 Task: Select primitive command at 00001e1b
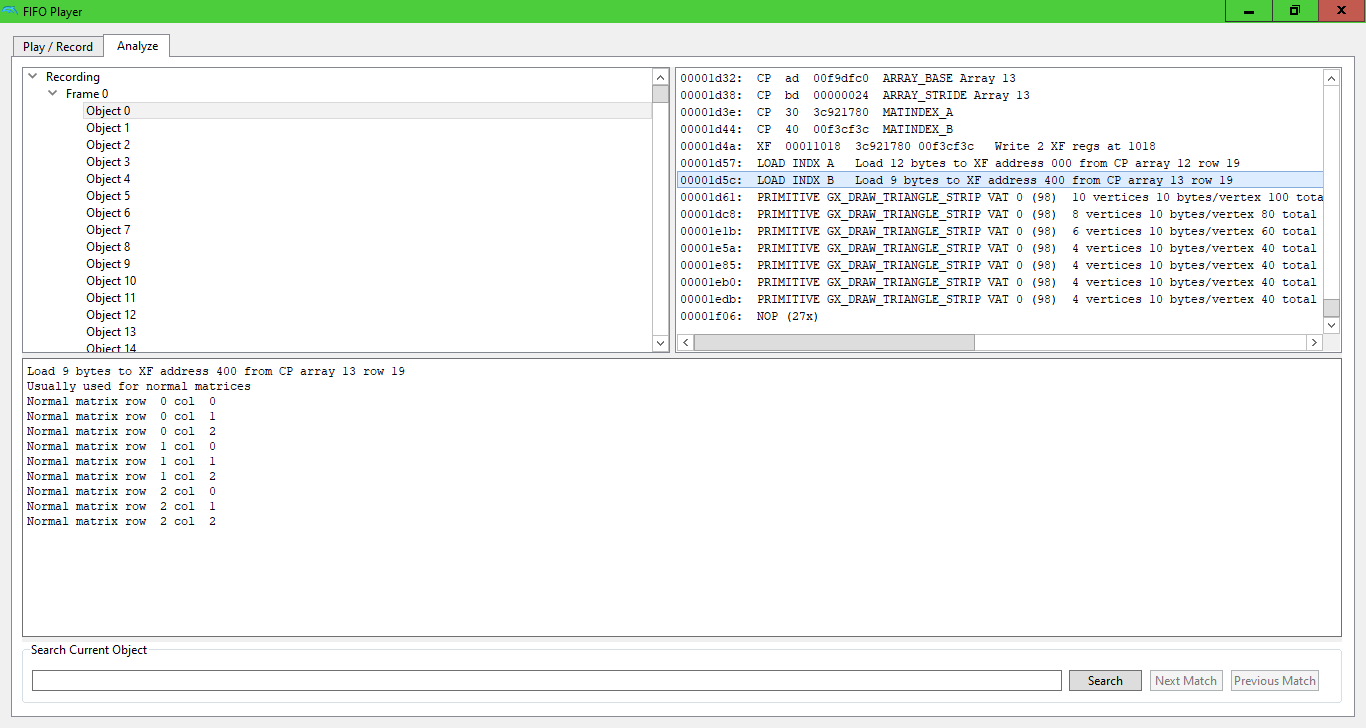(1000, 231)
